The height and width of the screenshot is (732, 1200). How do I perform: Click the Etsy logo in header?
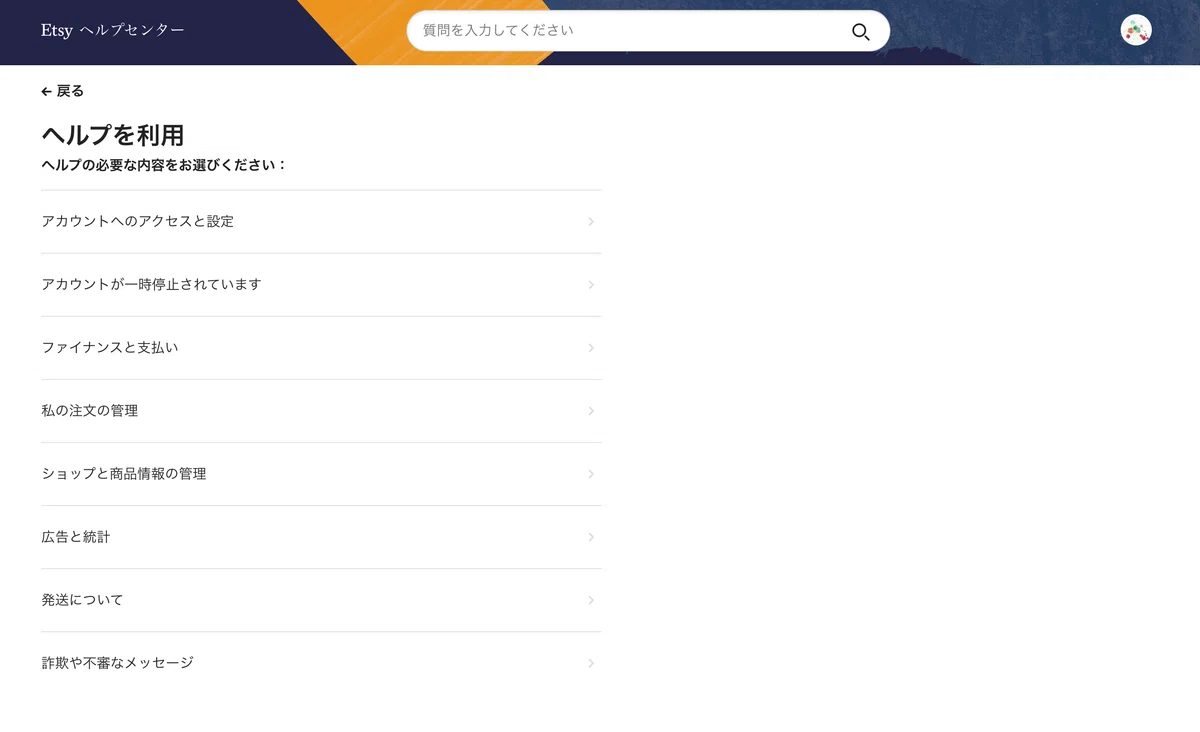[x=57, y=30]
